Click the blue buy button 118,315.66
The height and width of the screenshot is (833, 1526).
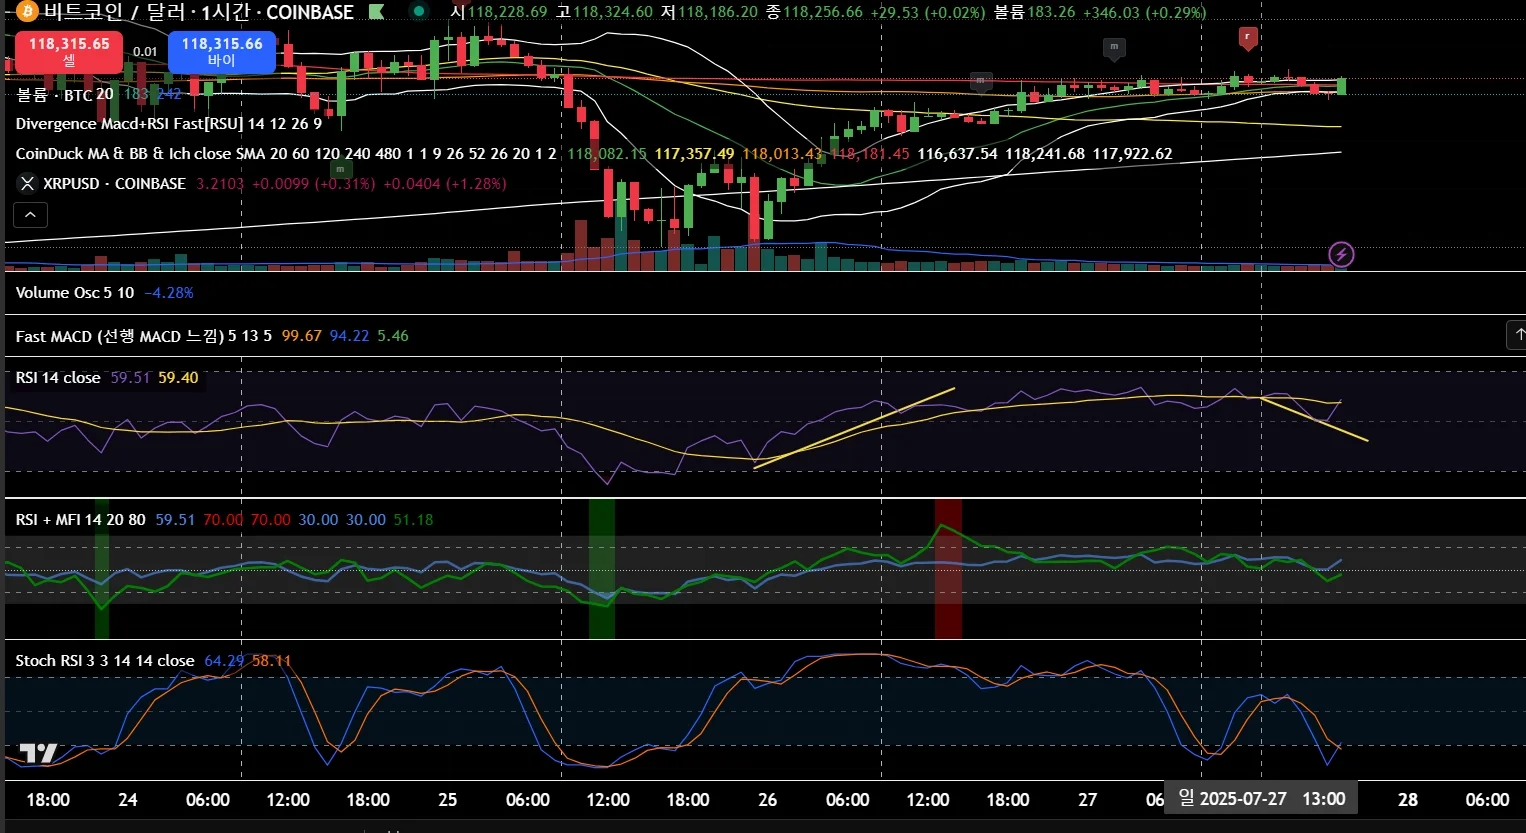[222, 51]
